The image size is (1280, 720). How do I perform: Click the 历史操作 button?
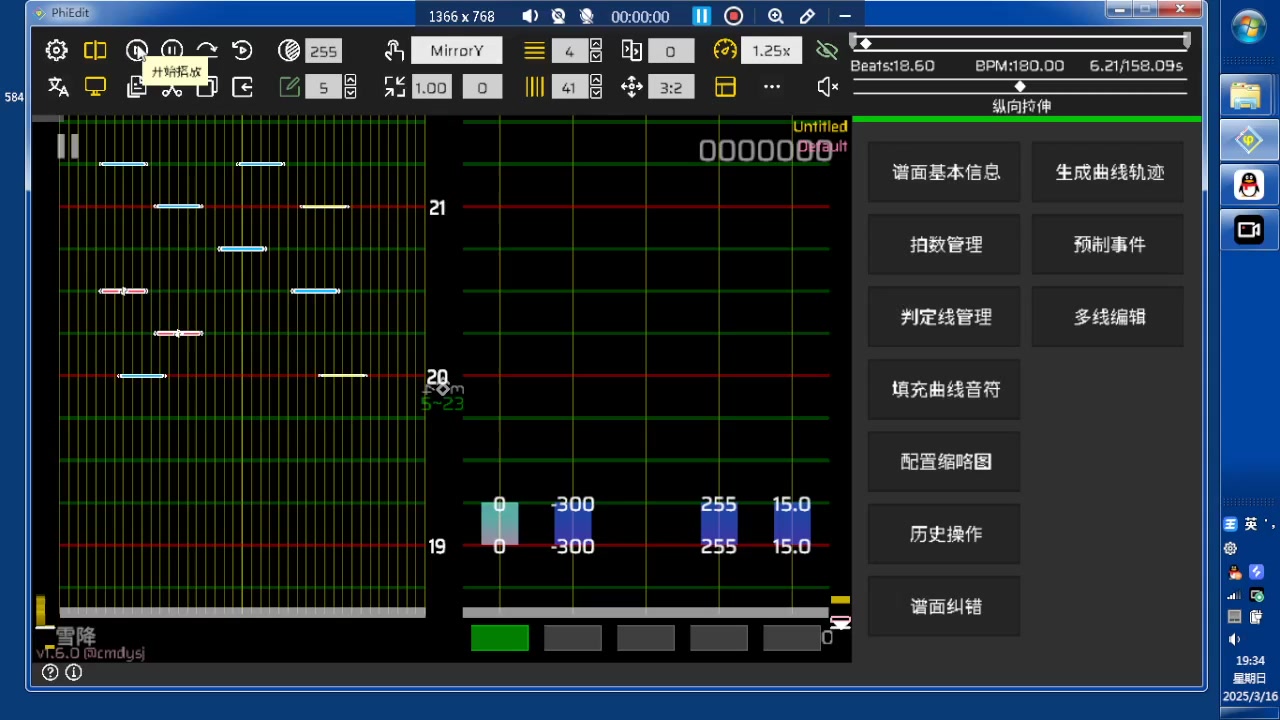click(945, 534)
